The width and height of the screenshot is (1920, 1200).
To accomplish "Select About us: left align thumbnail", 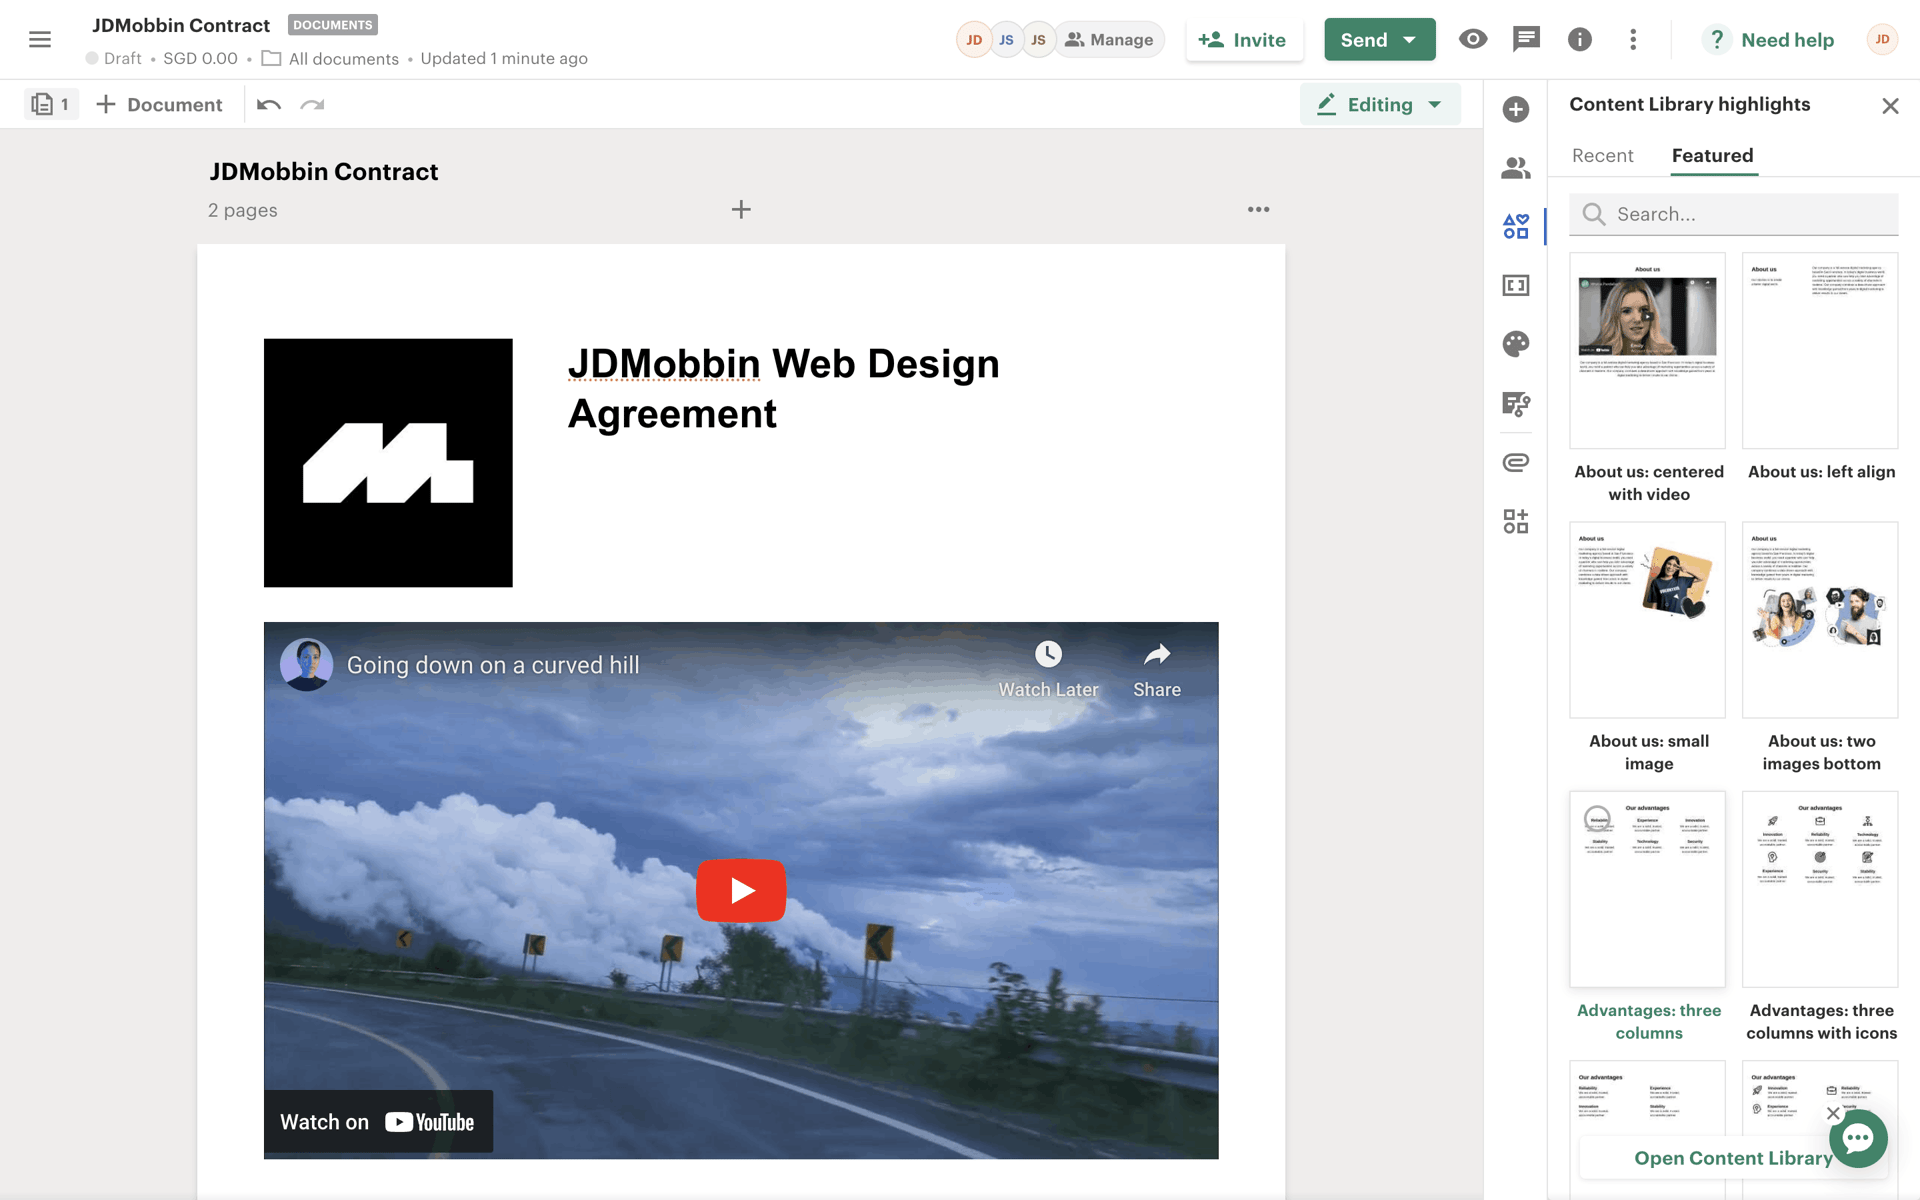I will point(1820,350).
